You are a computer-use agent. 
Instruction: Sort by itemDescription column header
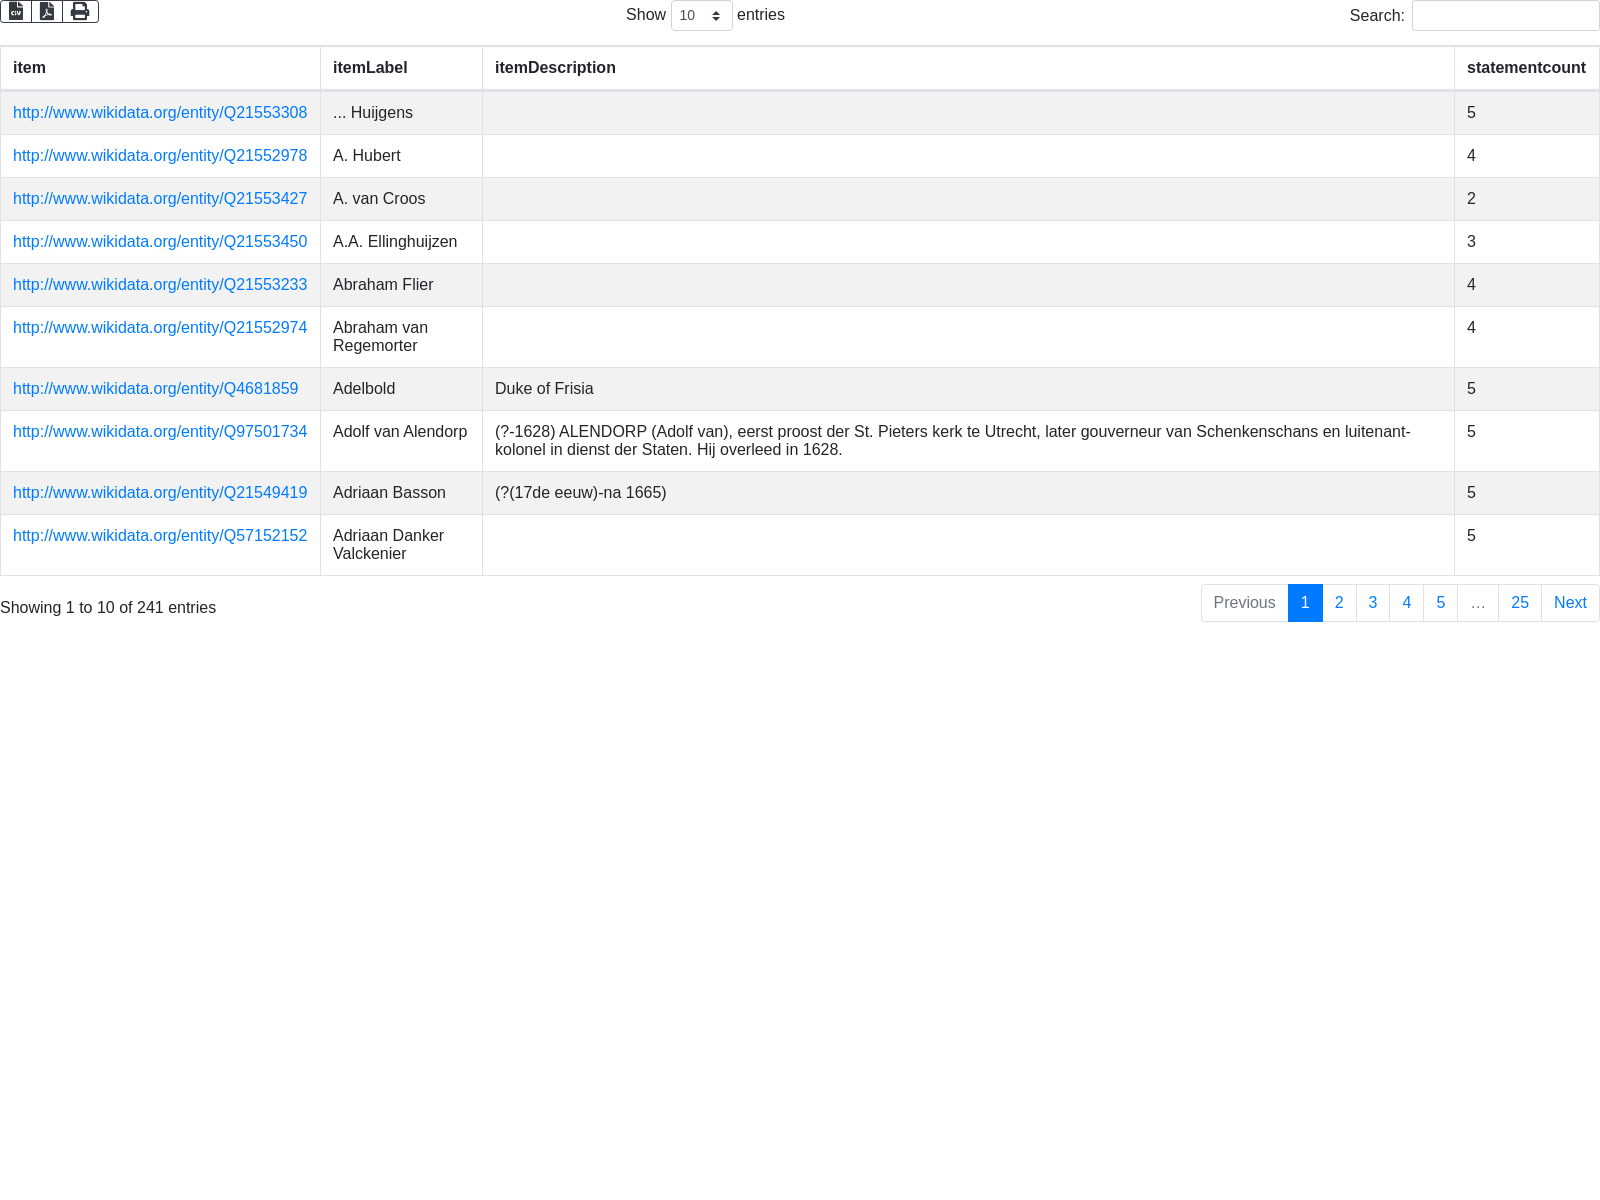click(555, 68)
